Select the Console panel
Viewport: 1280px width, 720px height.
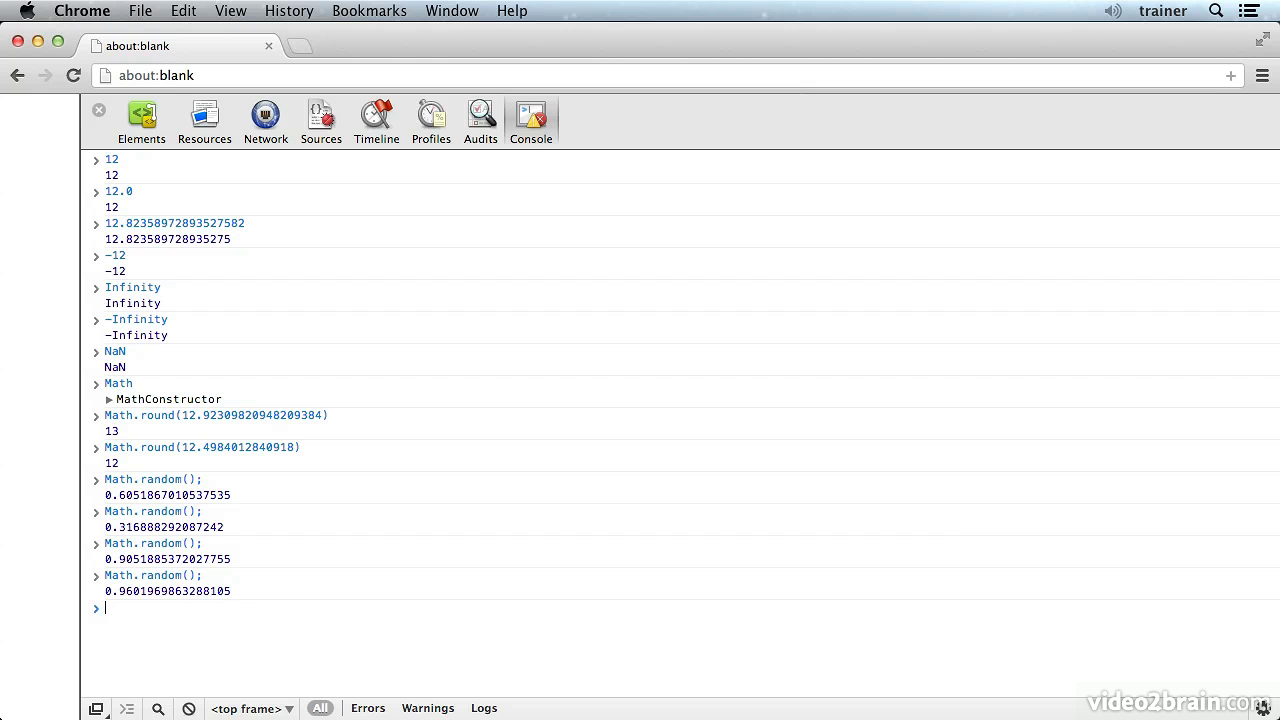[531, 122]
